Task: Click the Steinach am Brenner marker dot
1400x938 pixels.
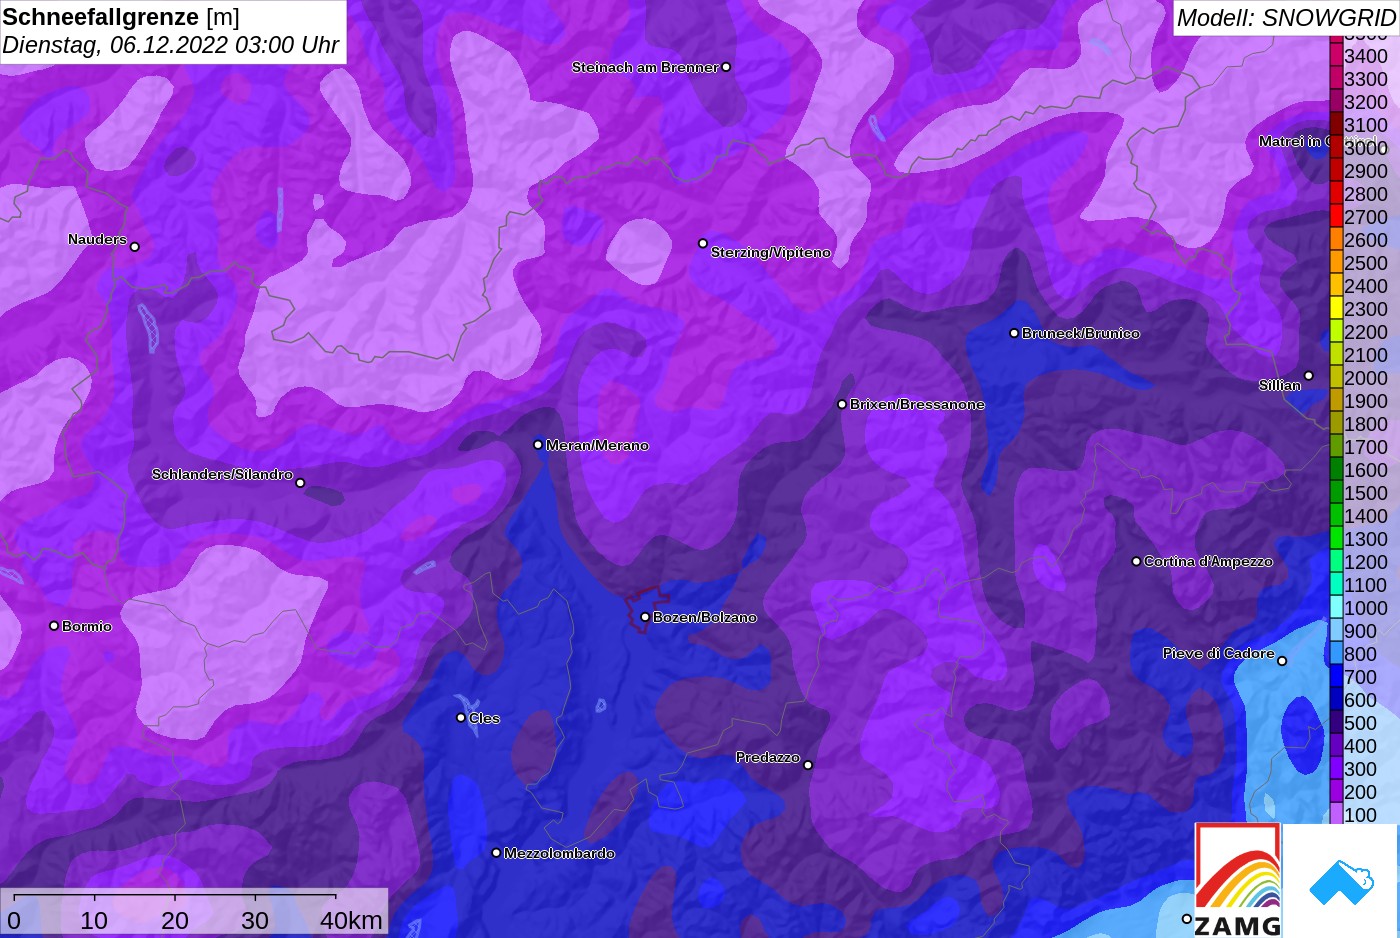Action: (726, 67)
